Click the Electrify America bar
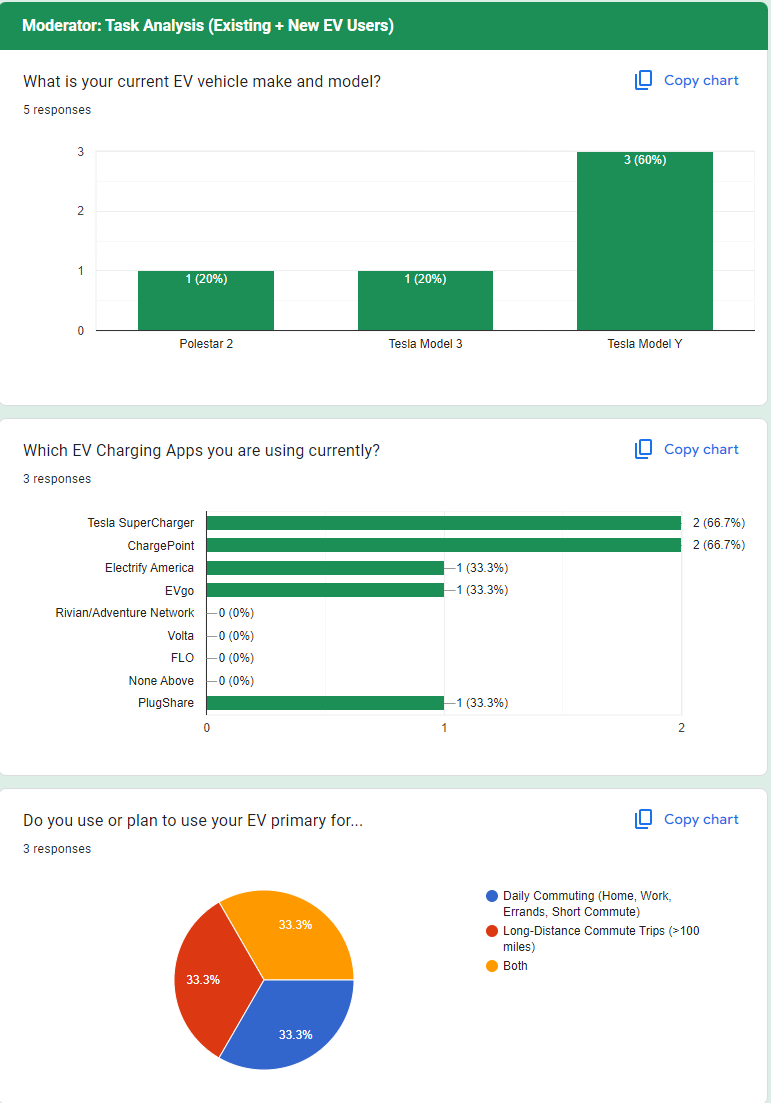Screen dimensions: 771x1103 click(x=325, y=568)
